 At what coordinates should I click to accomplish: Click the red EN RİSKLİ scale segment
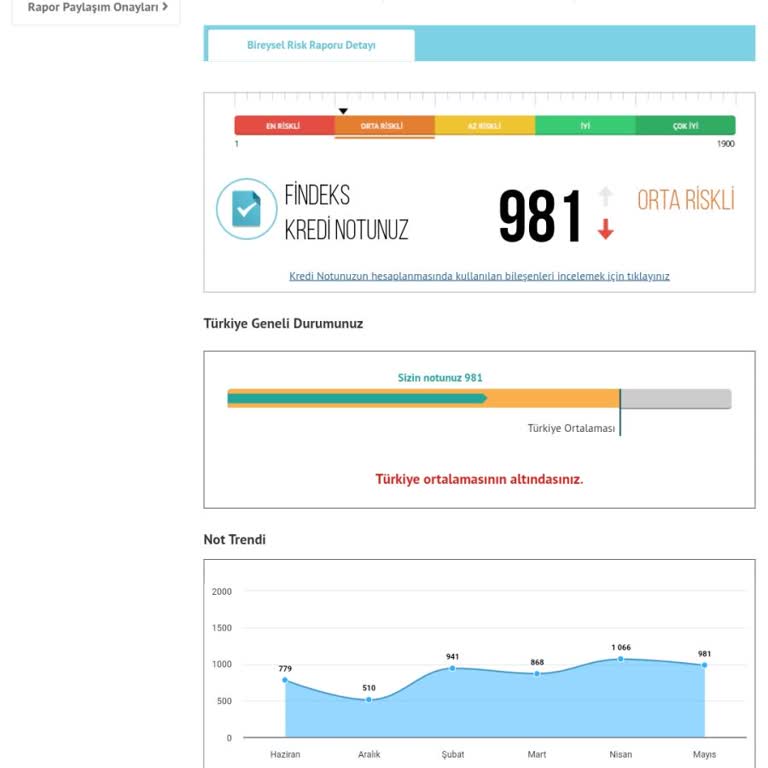tap(283, 126)
